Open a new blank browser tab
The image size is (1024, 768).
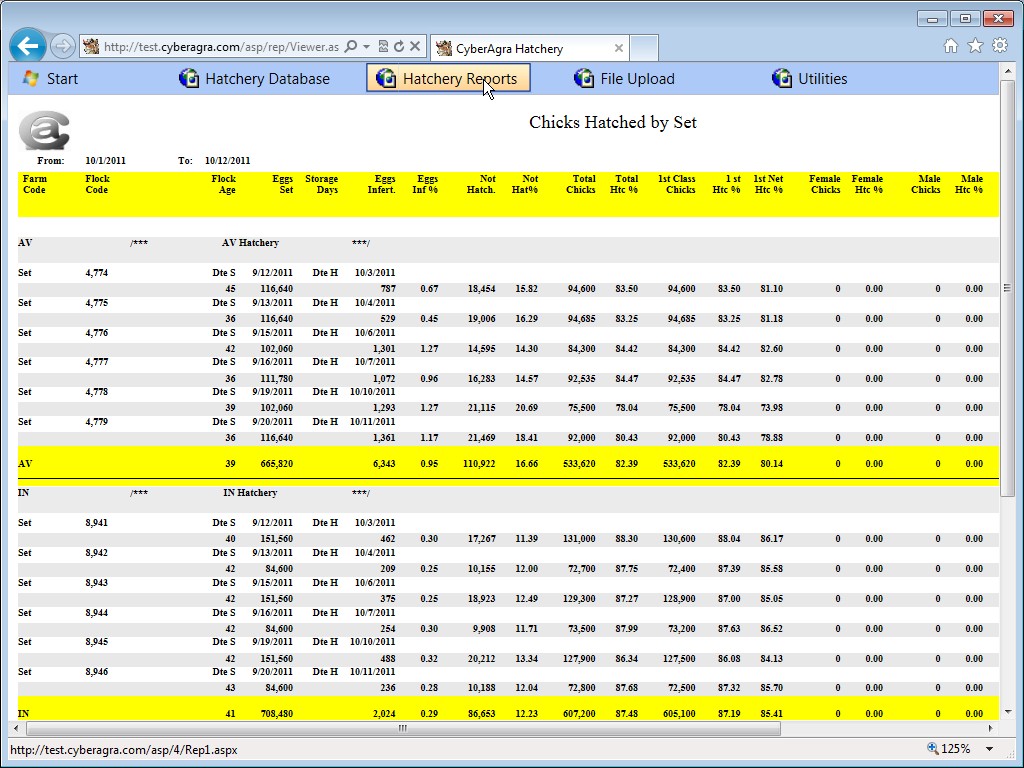(644, 48)
